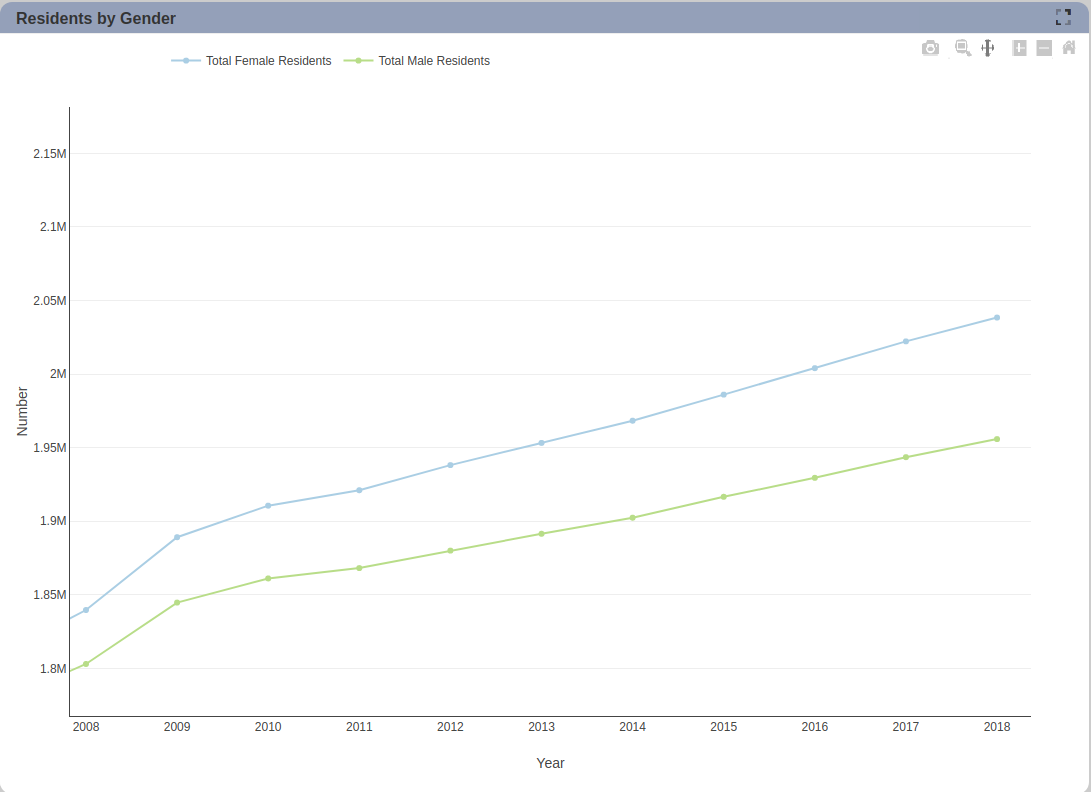Zoom in using the plus icon
Viewport: 1091px width, 792px height.
click(x=1019, y=48)
